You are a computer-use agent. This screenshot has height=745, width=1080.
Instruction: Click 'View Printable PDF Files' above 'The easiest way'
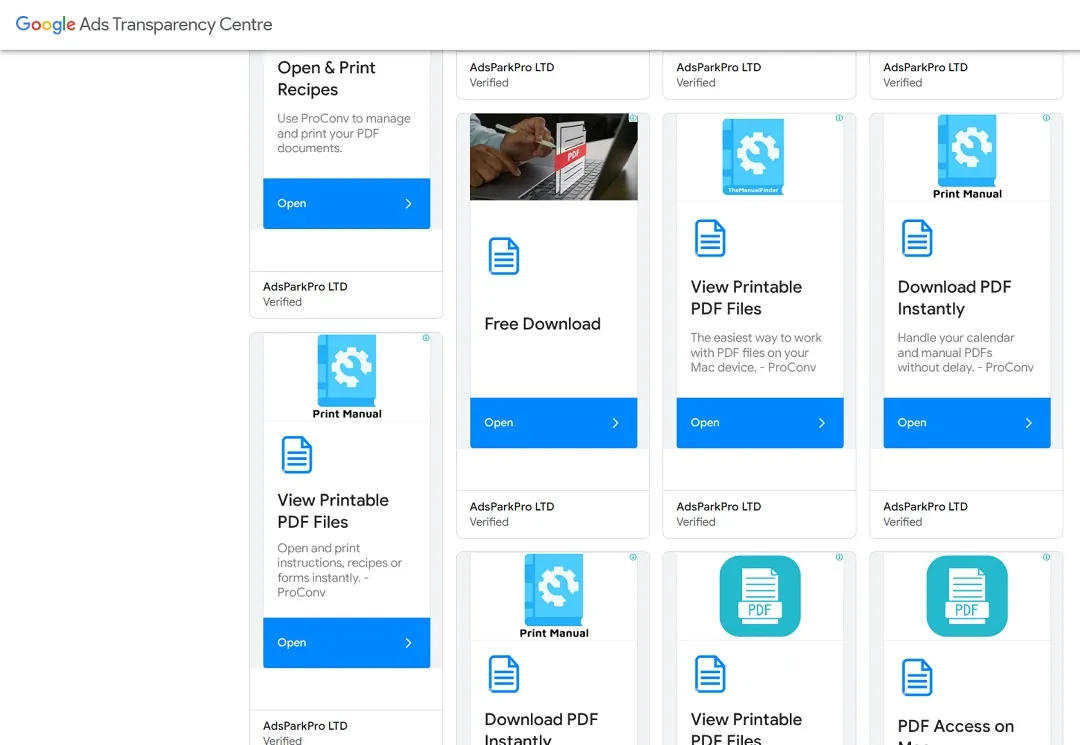(746, 297)
